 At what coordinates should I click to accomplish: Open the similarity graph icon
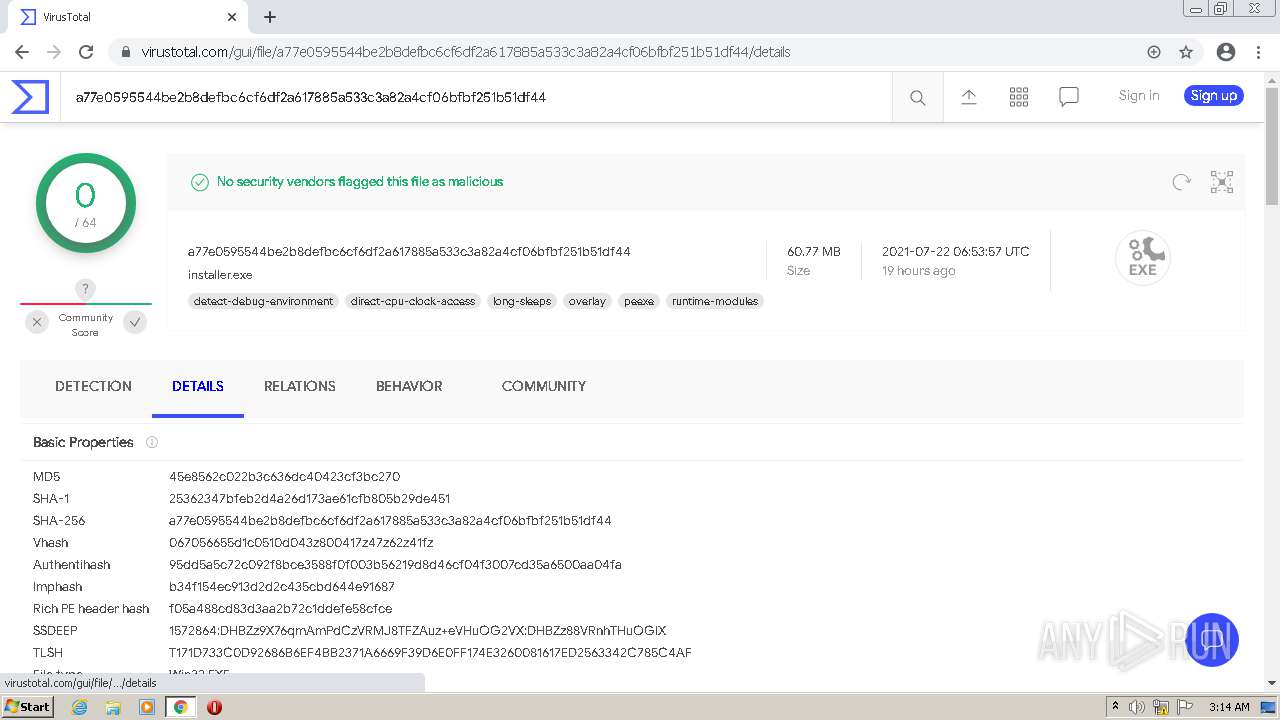(1222, 181)
